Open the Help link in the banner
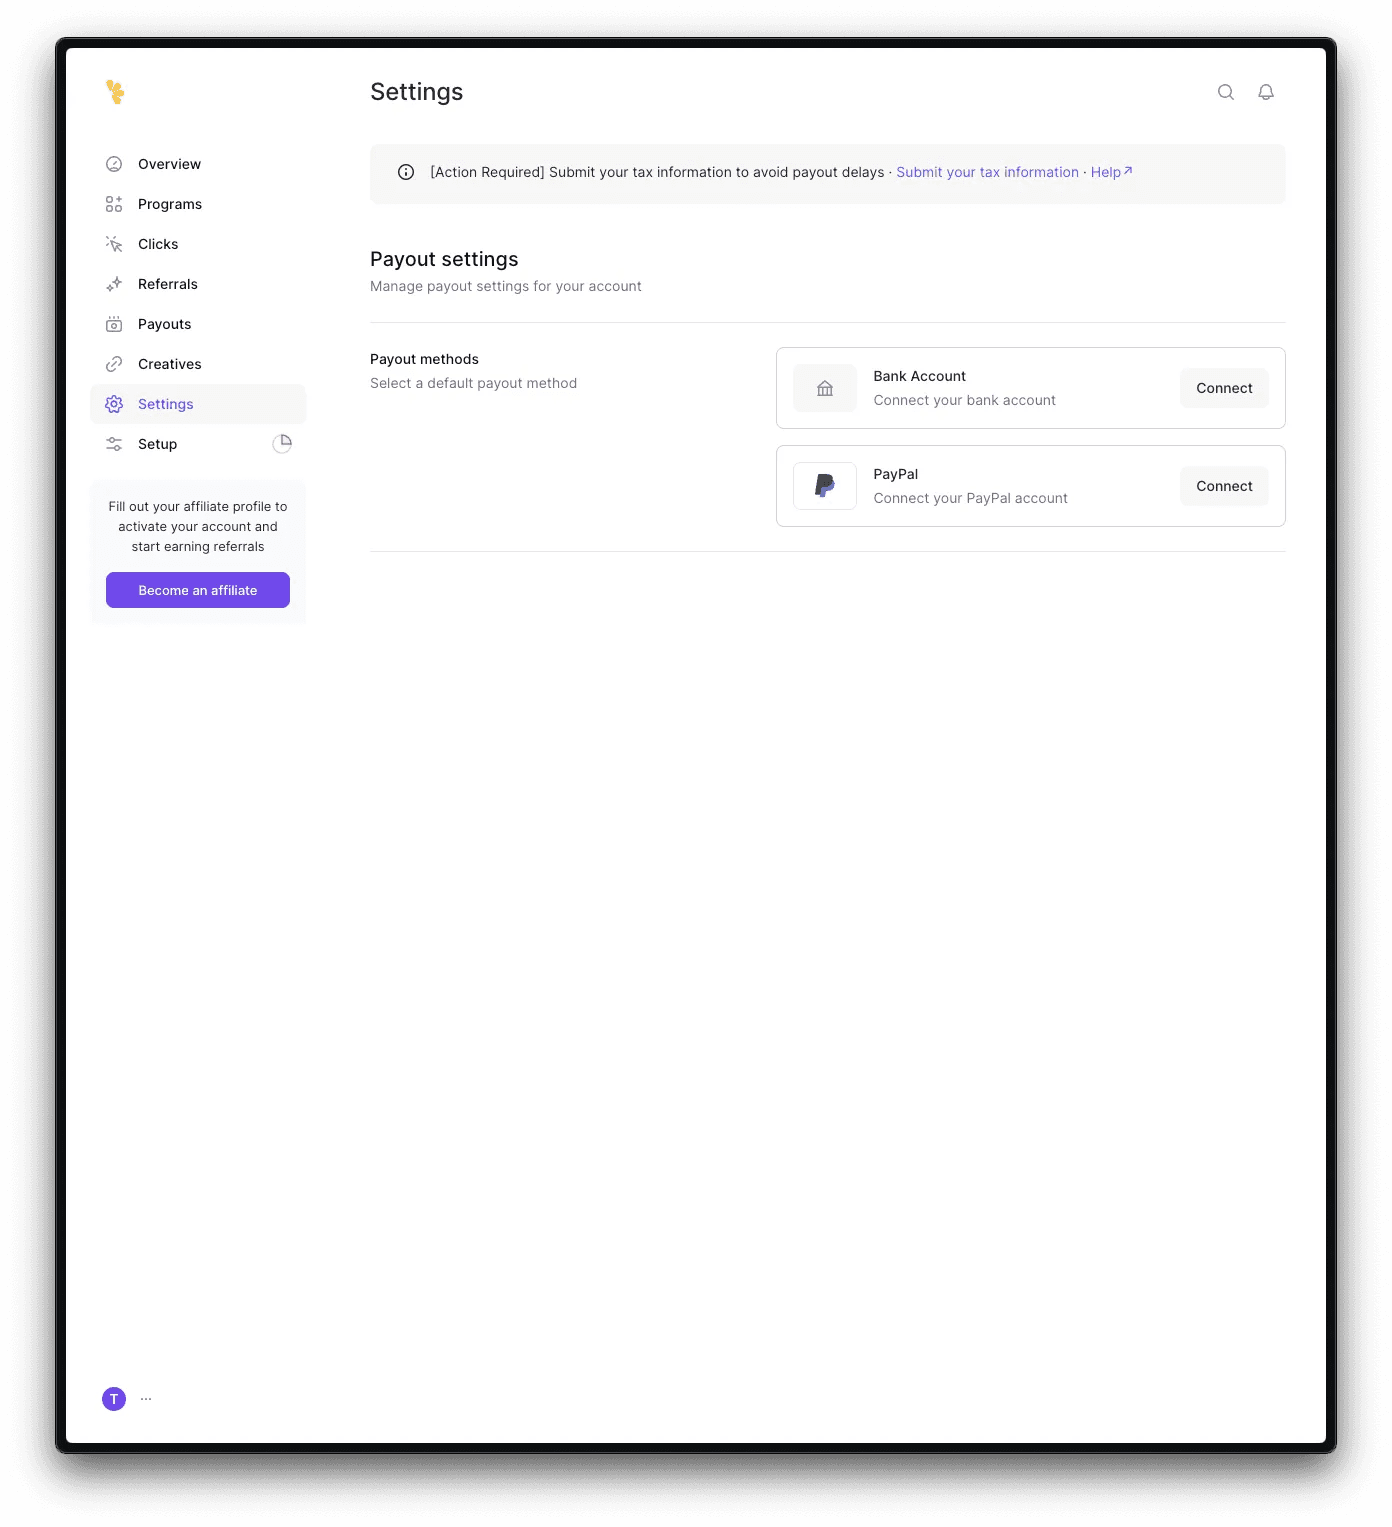Image resolution: width=1392 pixels, height=1527 pixels. tap(1111, 172)
